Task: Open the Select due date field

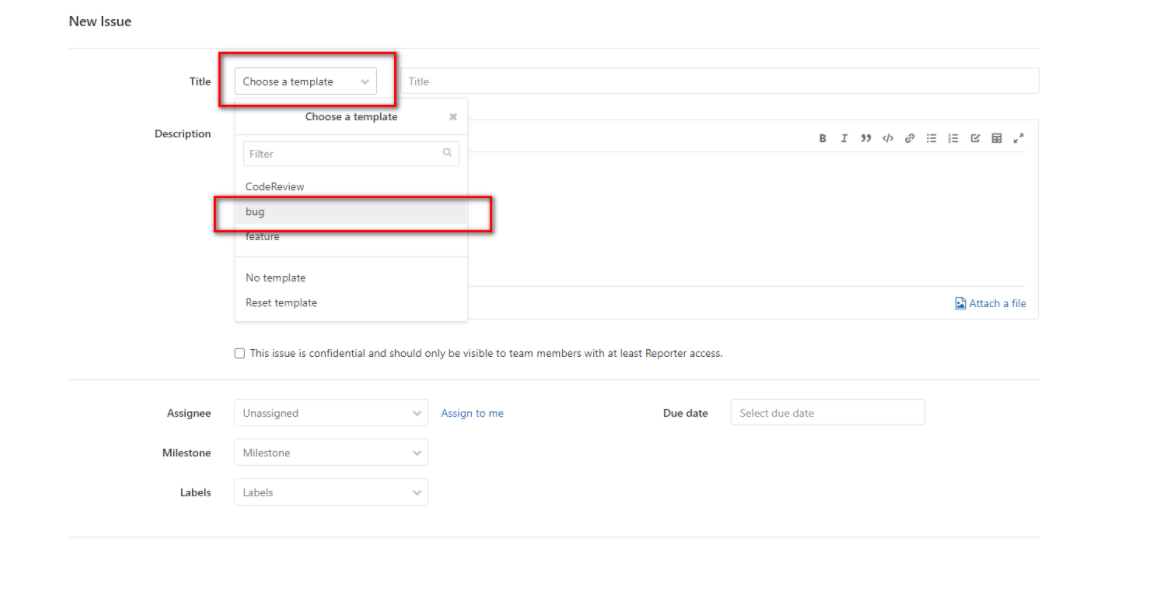Action: click(x=828, y=413)
